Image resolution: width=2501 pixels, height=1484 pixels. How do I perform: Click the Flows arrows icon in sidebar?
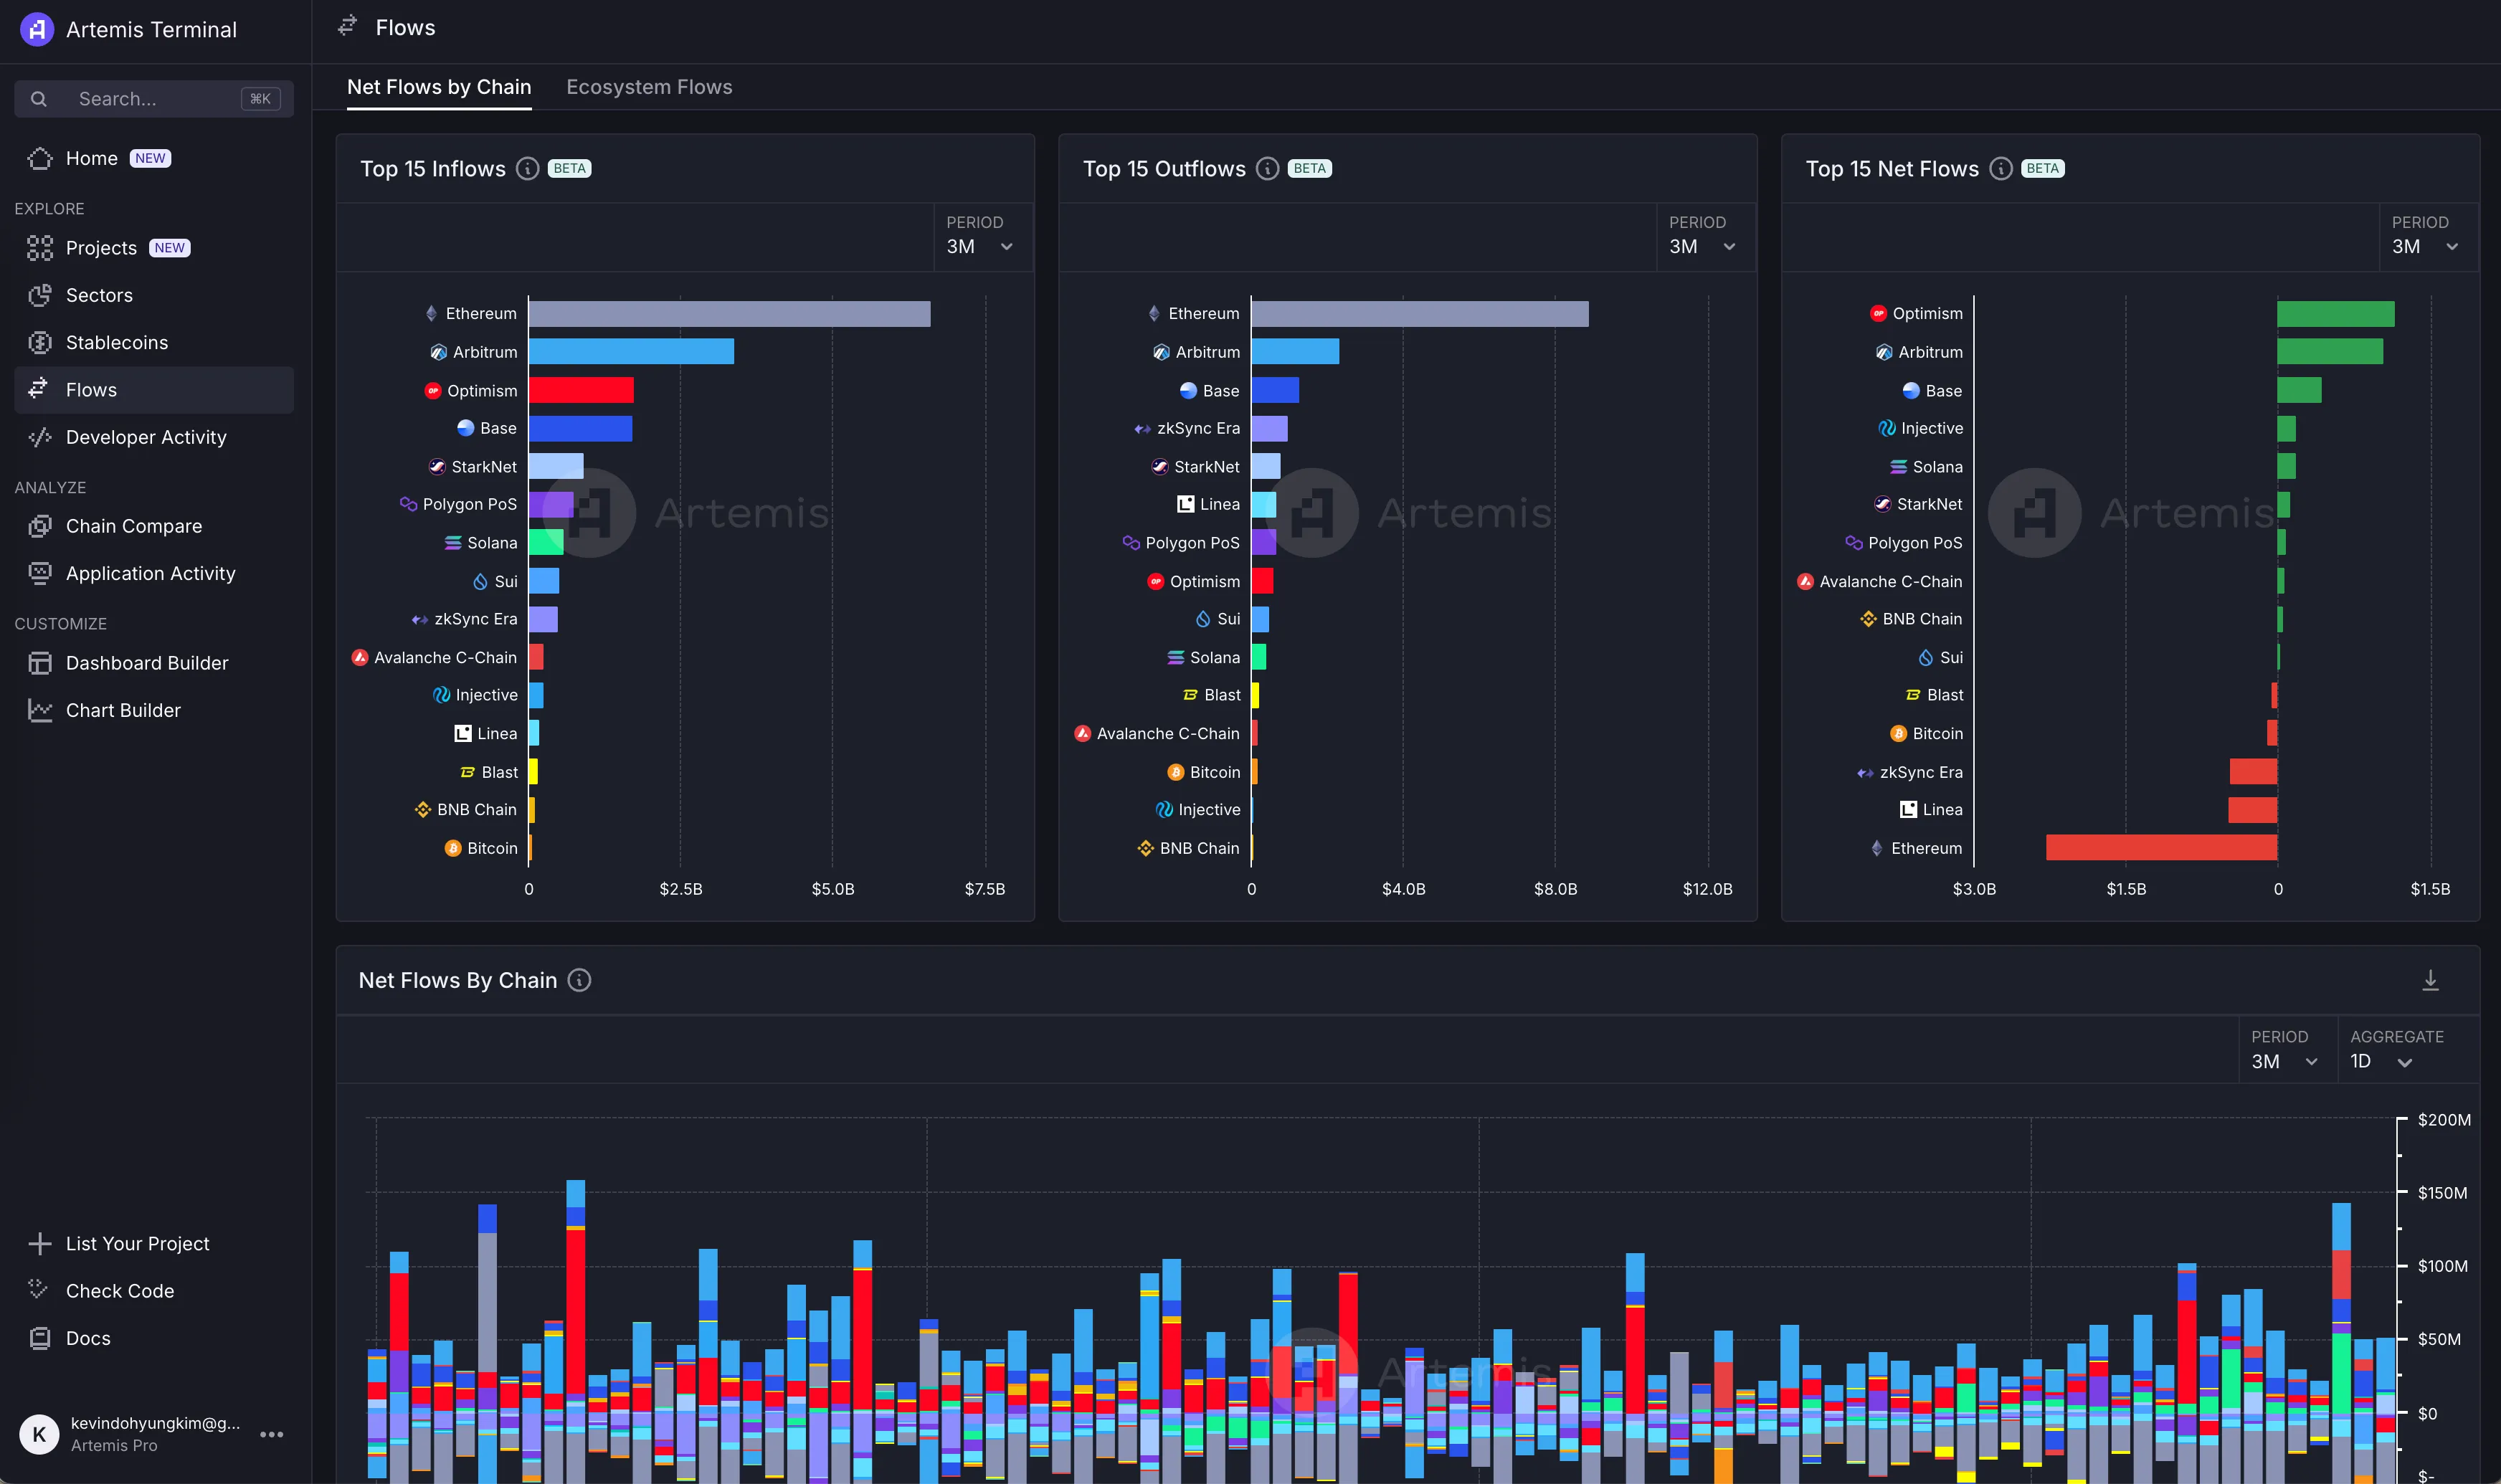(39, 389)
